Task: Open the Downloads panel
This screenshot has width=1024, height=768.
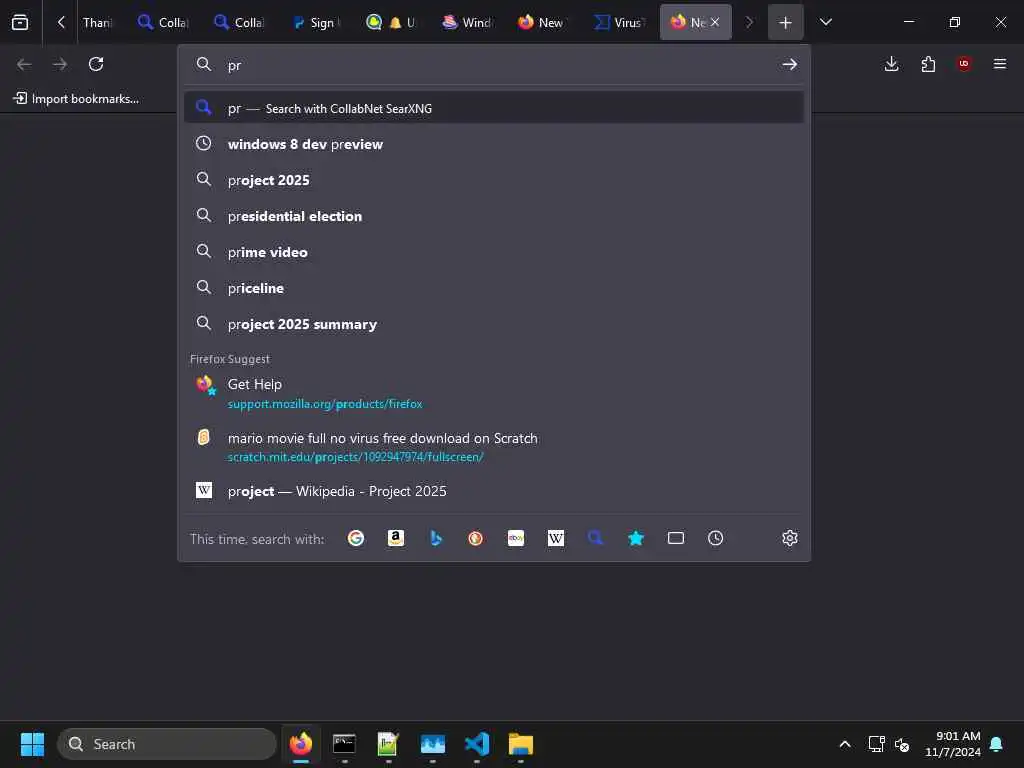Action: (891, 64)
